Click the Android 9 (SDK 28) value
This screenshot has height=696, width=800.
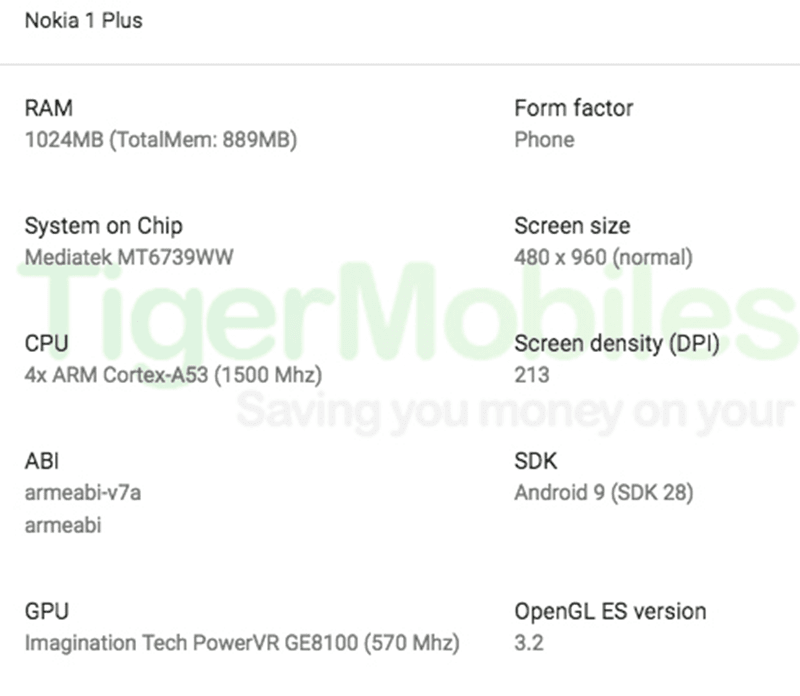click(x=603, y=493)
